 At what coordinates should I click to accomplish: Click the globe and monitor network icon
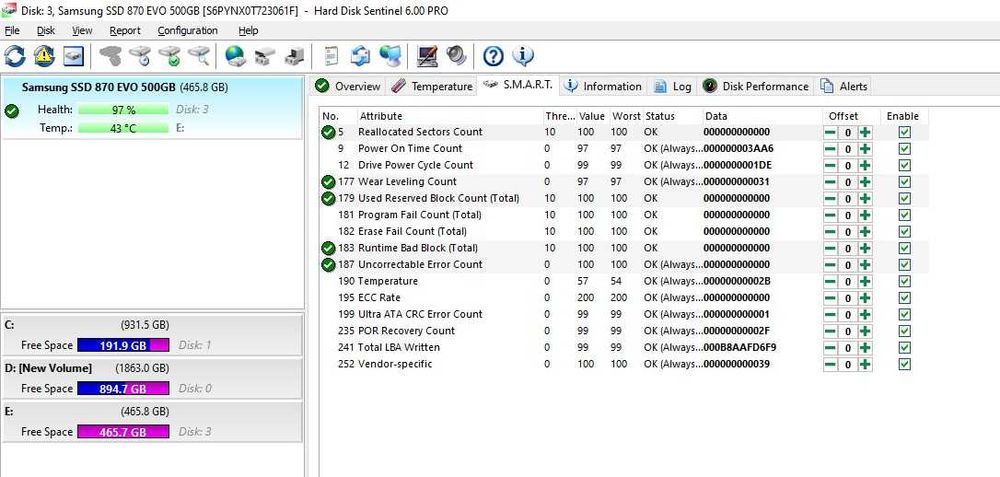tap(390, 56)
